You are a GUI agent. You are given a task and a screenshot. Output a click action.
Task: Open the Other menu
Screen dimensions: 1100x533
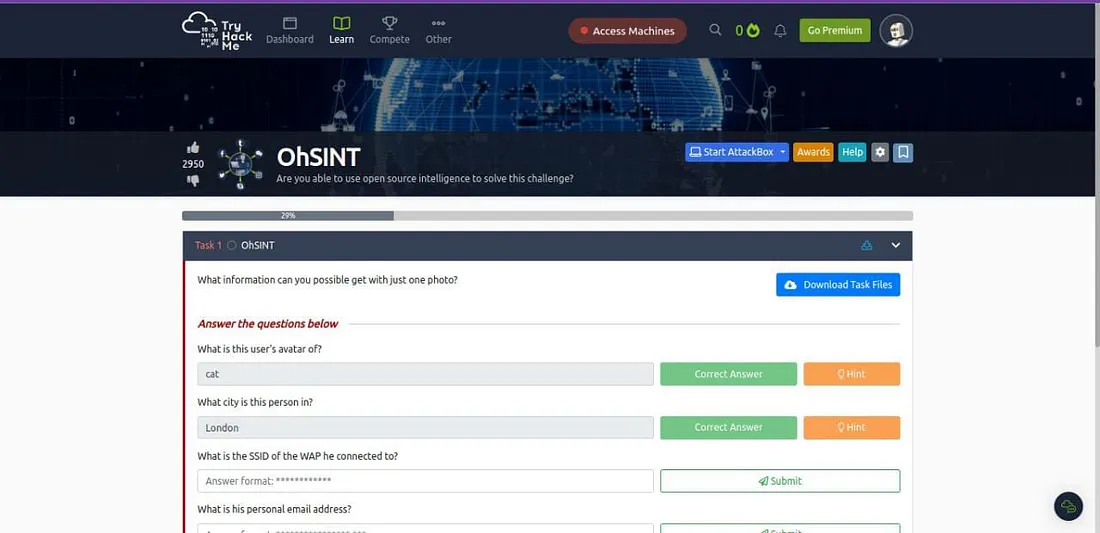coord(438,31)
